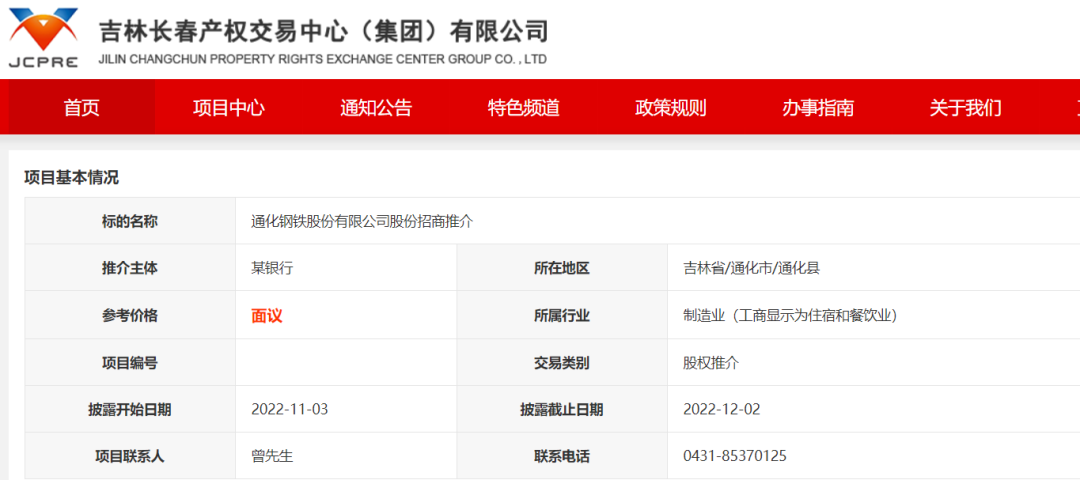Open 通知公告 in the navigation bar
The height and width of the screenshot is (480, 1080).
coord(376,108)
